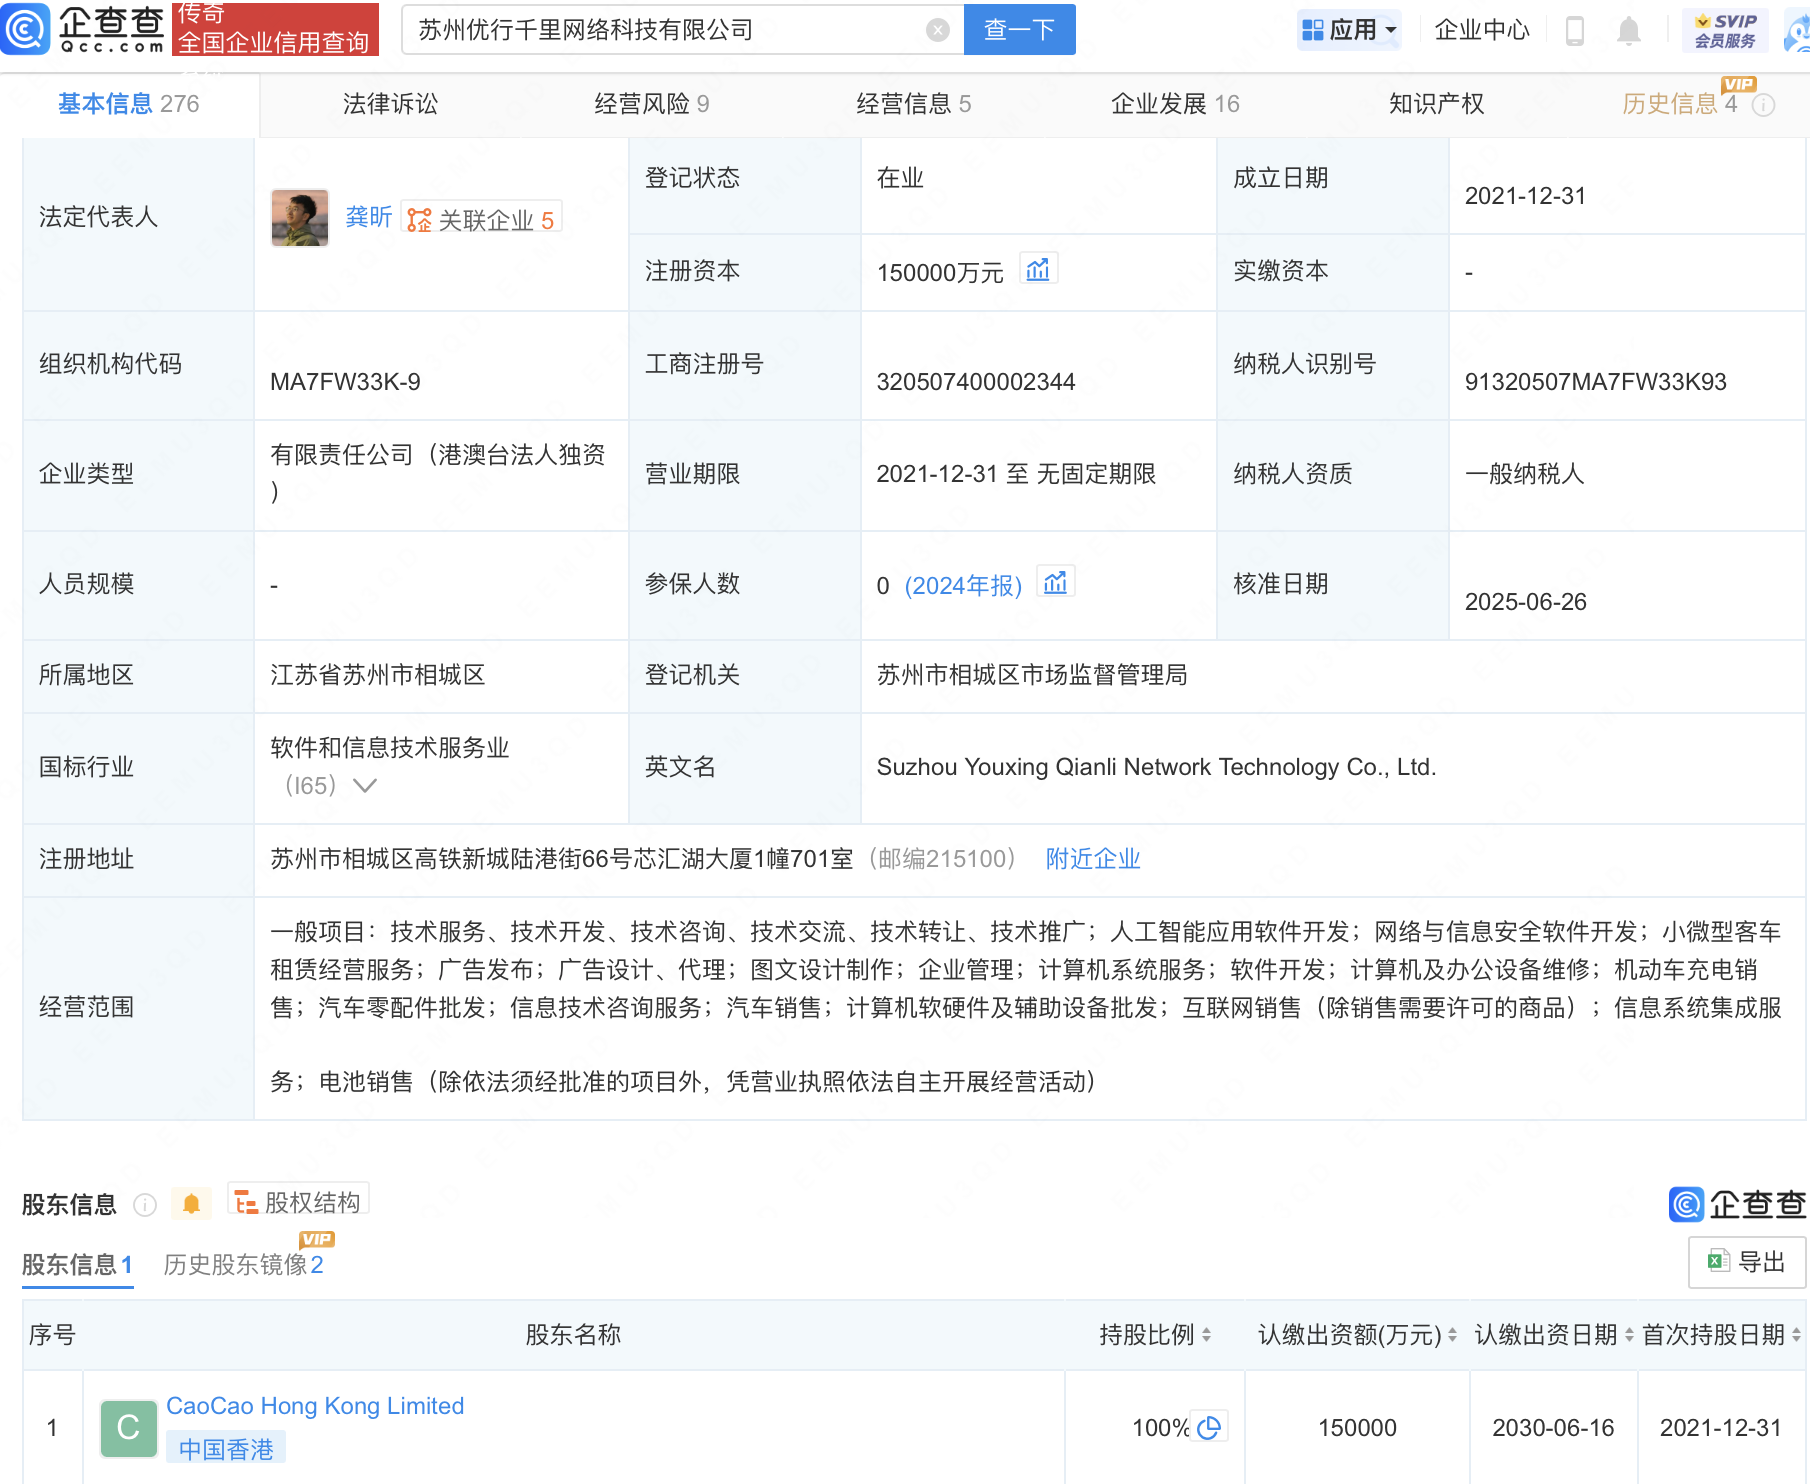Click the orange bell alert icon

tap(191, 1204)
